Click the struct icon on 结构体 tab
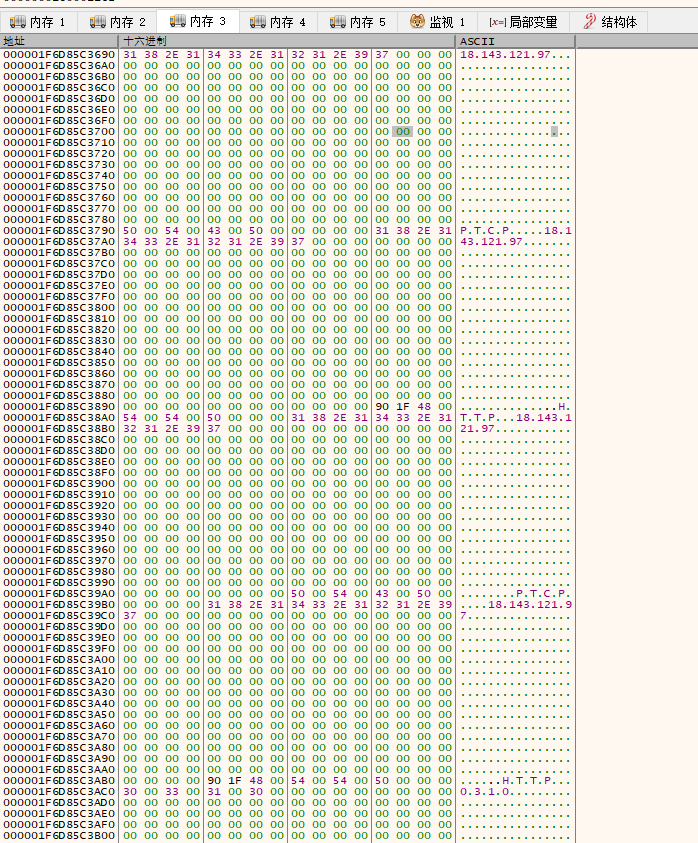698x843 pixels. pos(590,22)
